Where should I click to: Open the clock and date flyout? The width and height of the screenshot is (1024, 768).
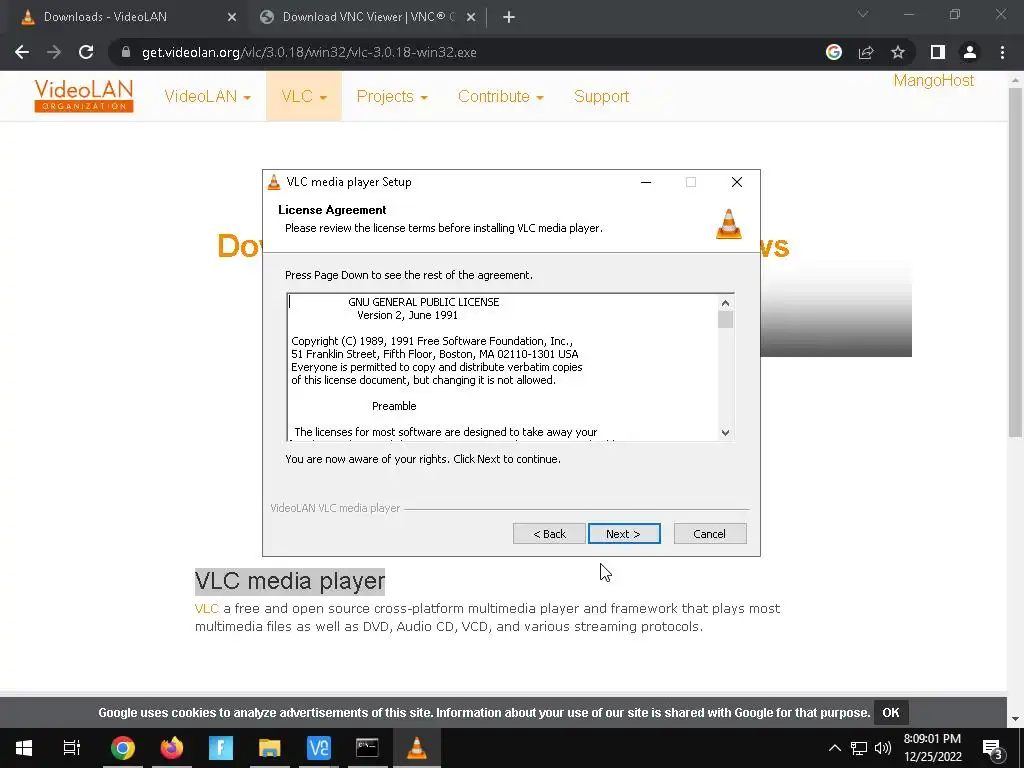coord(933,748)
